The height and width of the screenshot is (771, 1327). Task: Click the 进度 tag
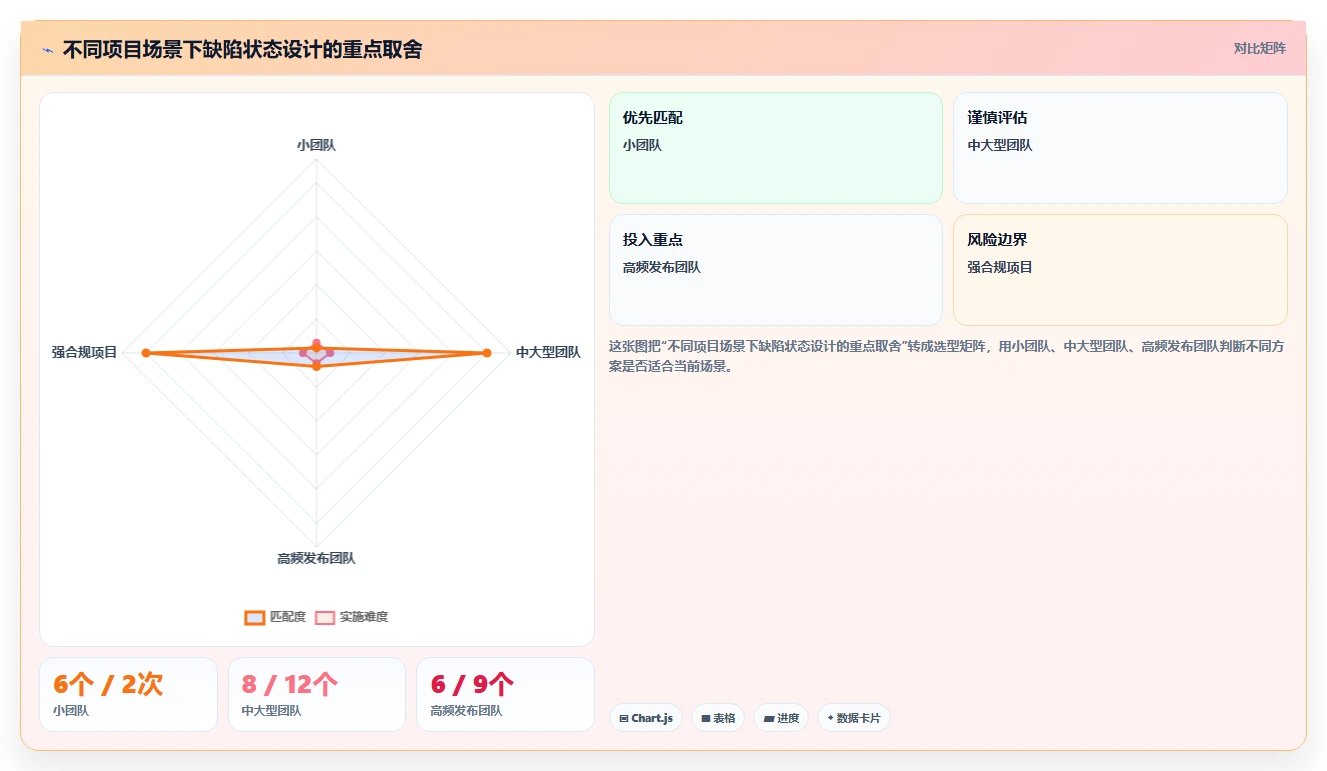tap(781, 718)
